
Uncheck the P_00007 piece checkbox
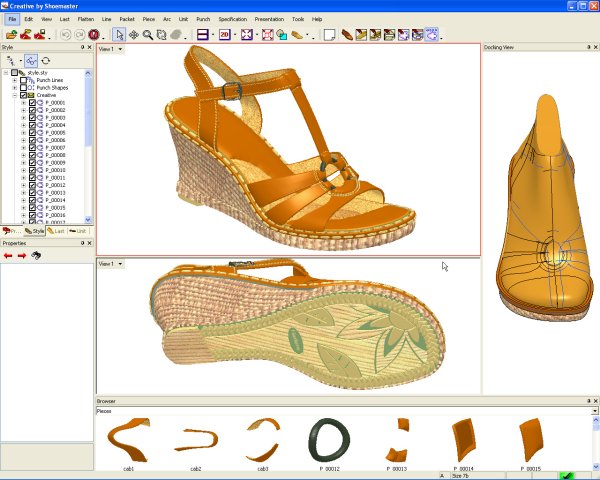(33, 148)
